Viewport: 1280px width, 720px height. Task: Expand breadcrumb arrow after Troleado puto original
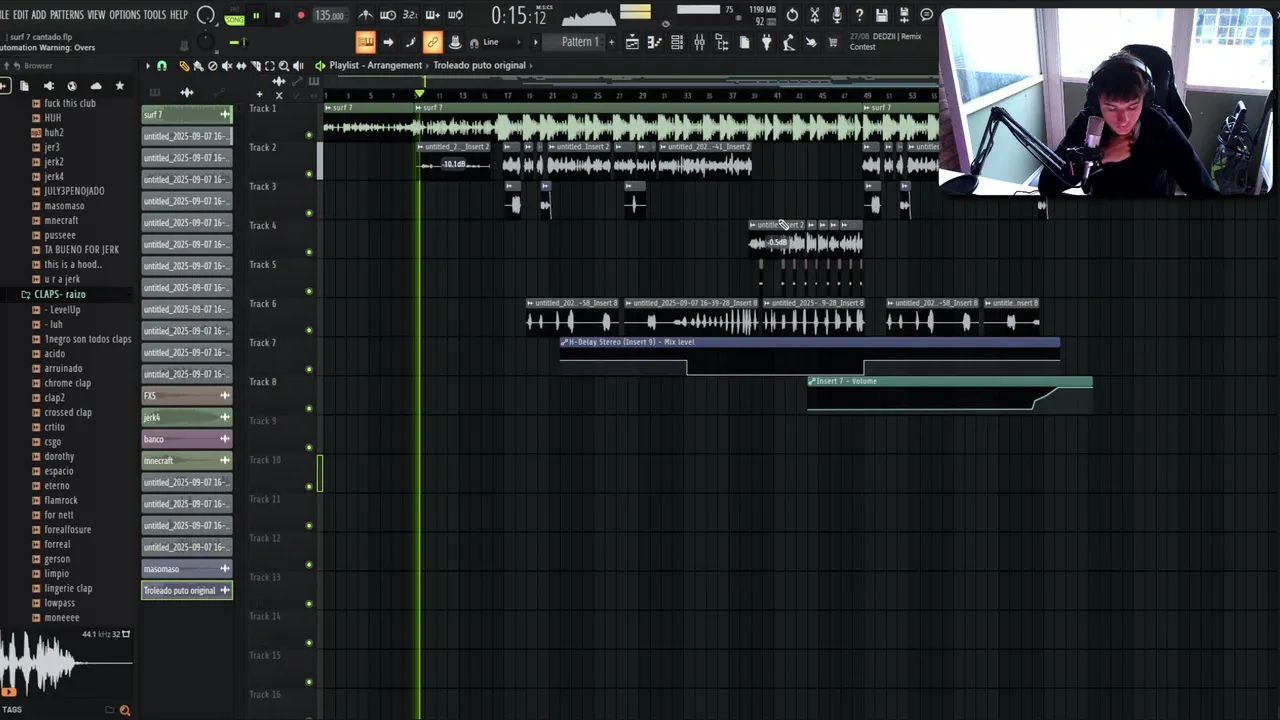coord(531,66)
